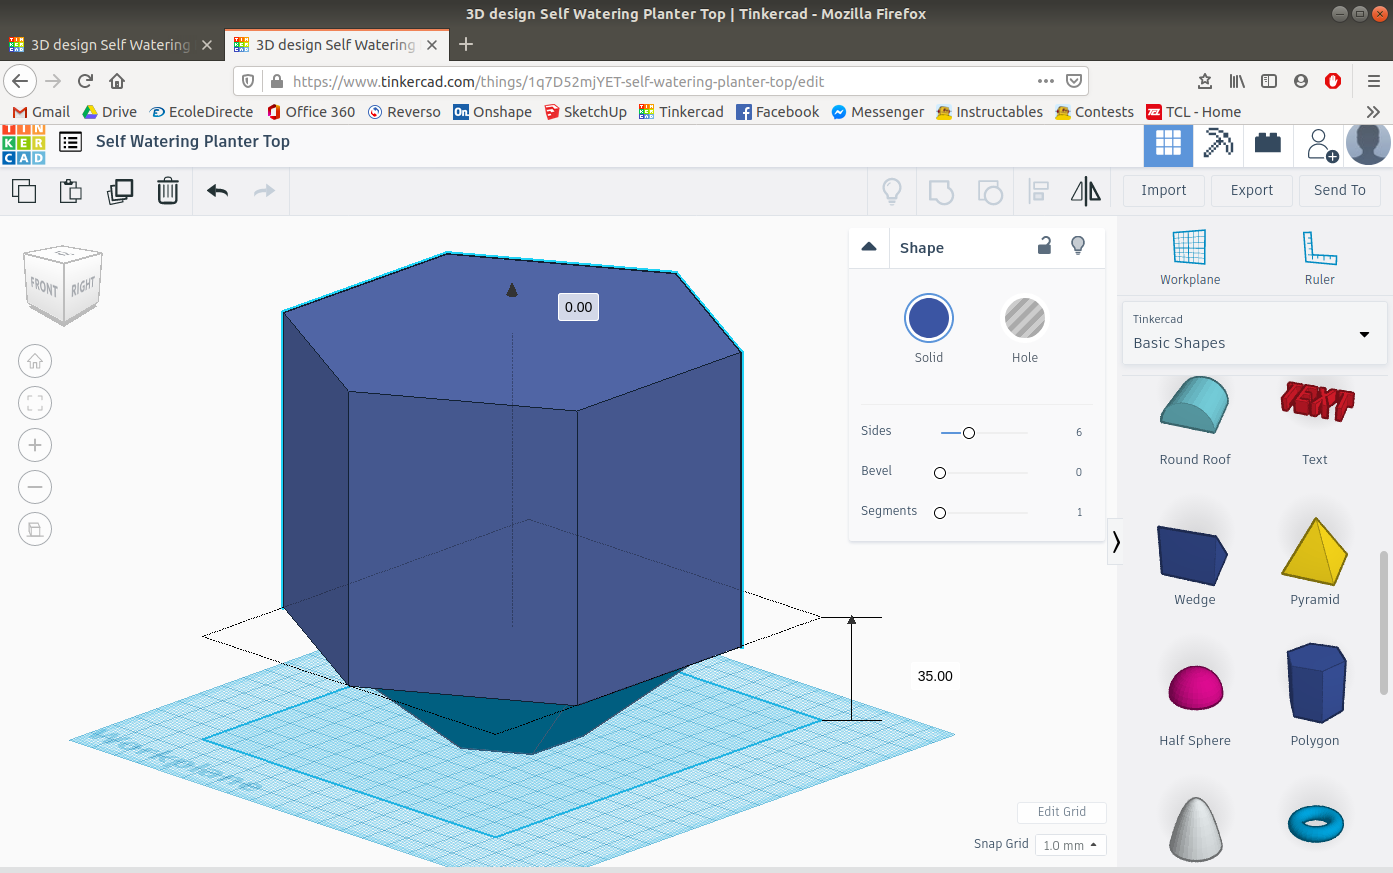The width and height of the screenshot is (1393, 873).
Task: Open the SketchUp bookmark
Action: (585, 112)
